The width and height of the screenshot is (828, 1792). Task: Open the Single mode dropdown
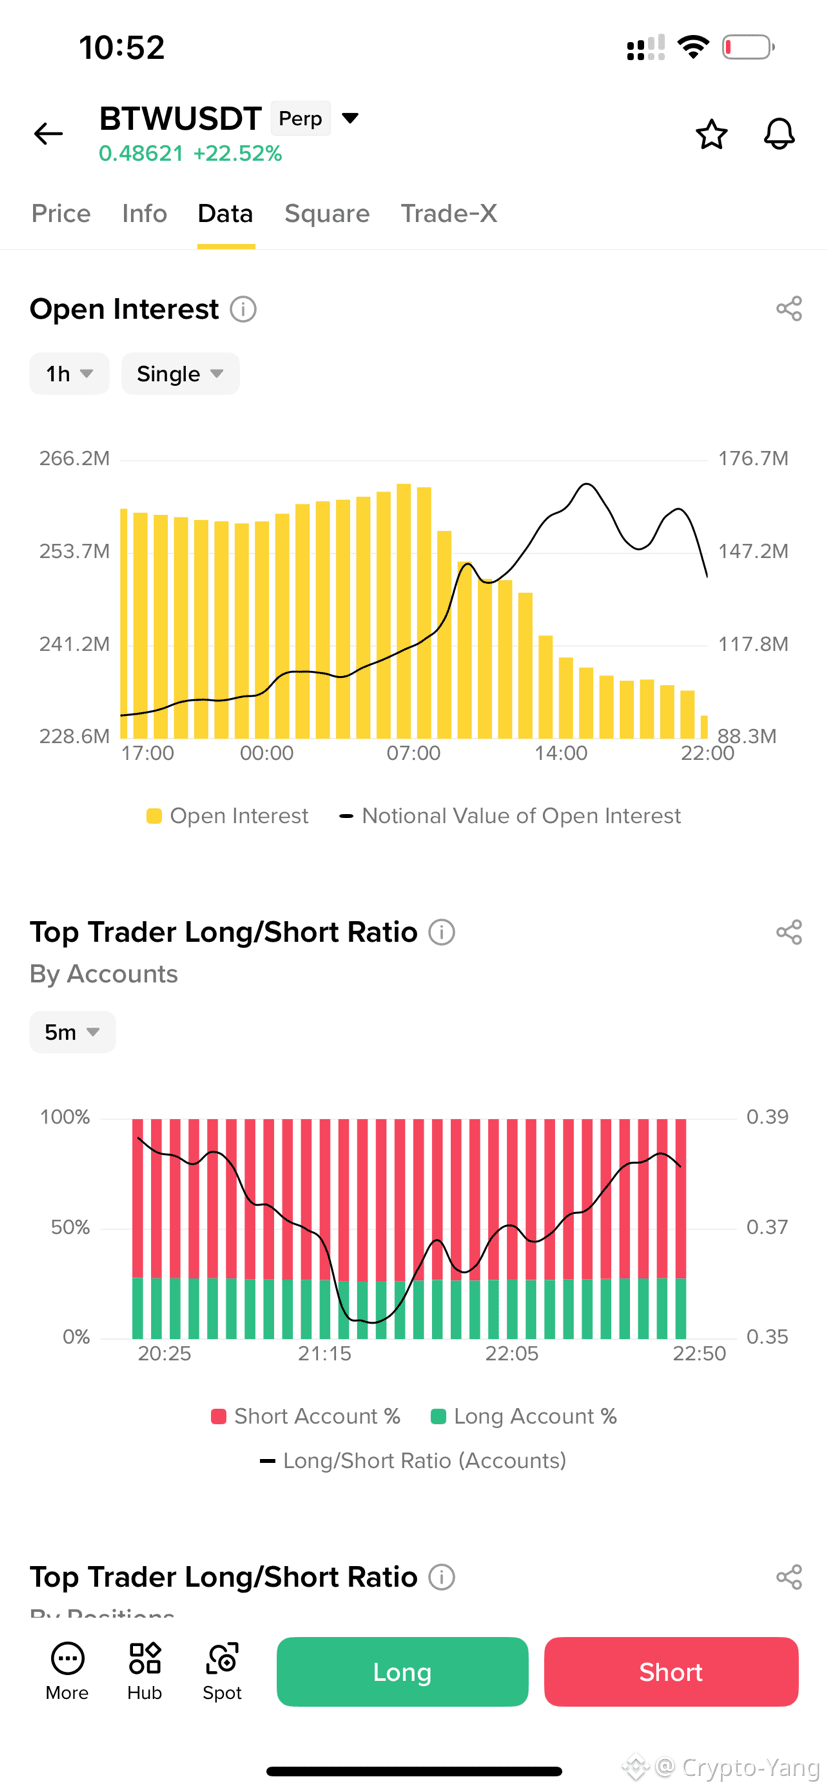point(180,374)
